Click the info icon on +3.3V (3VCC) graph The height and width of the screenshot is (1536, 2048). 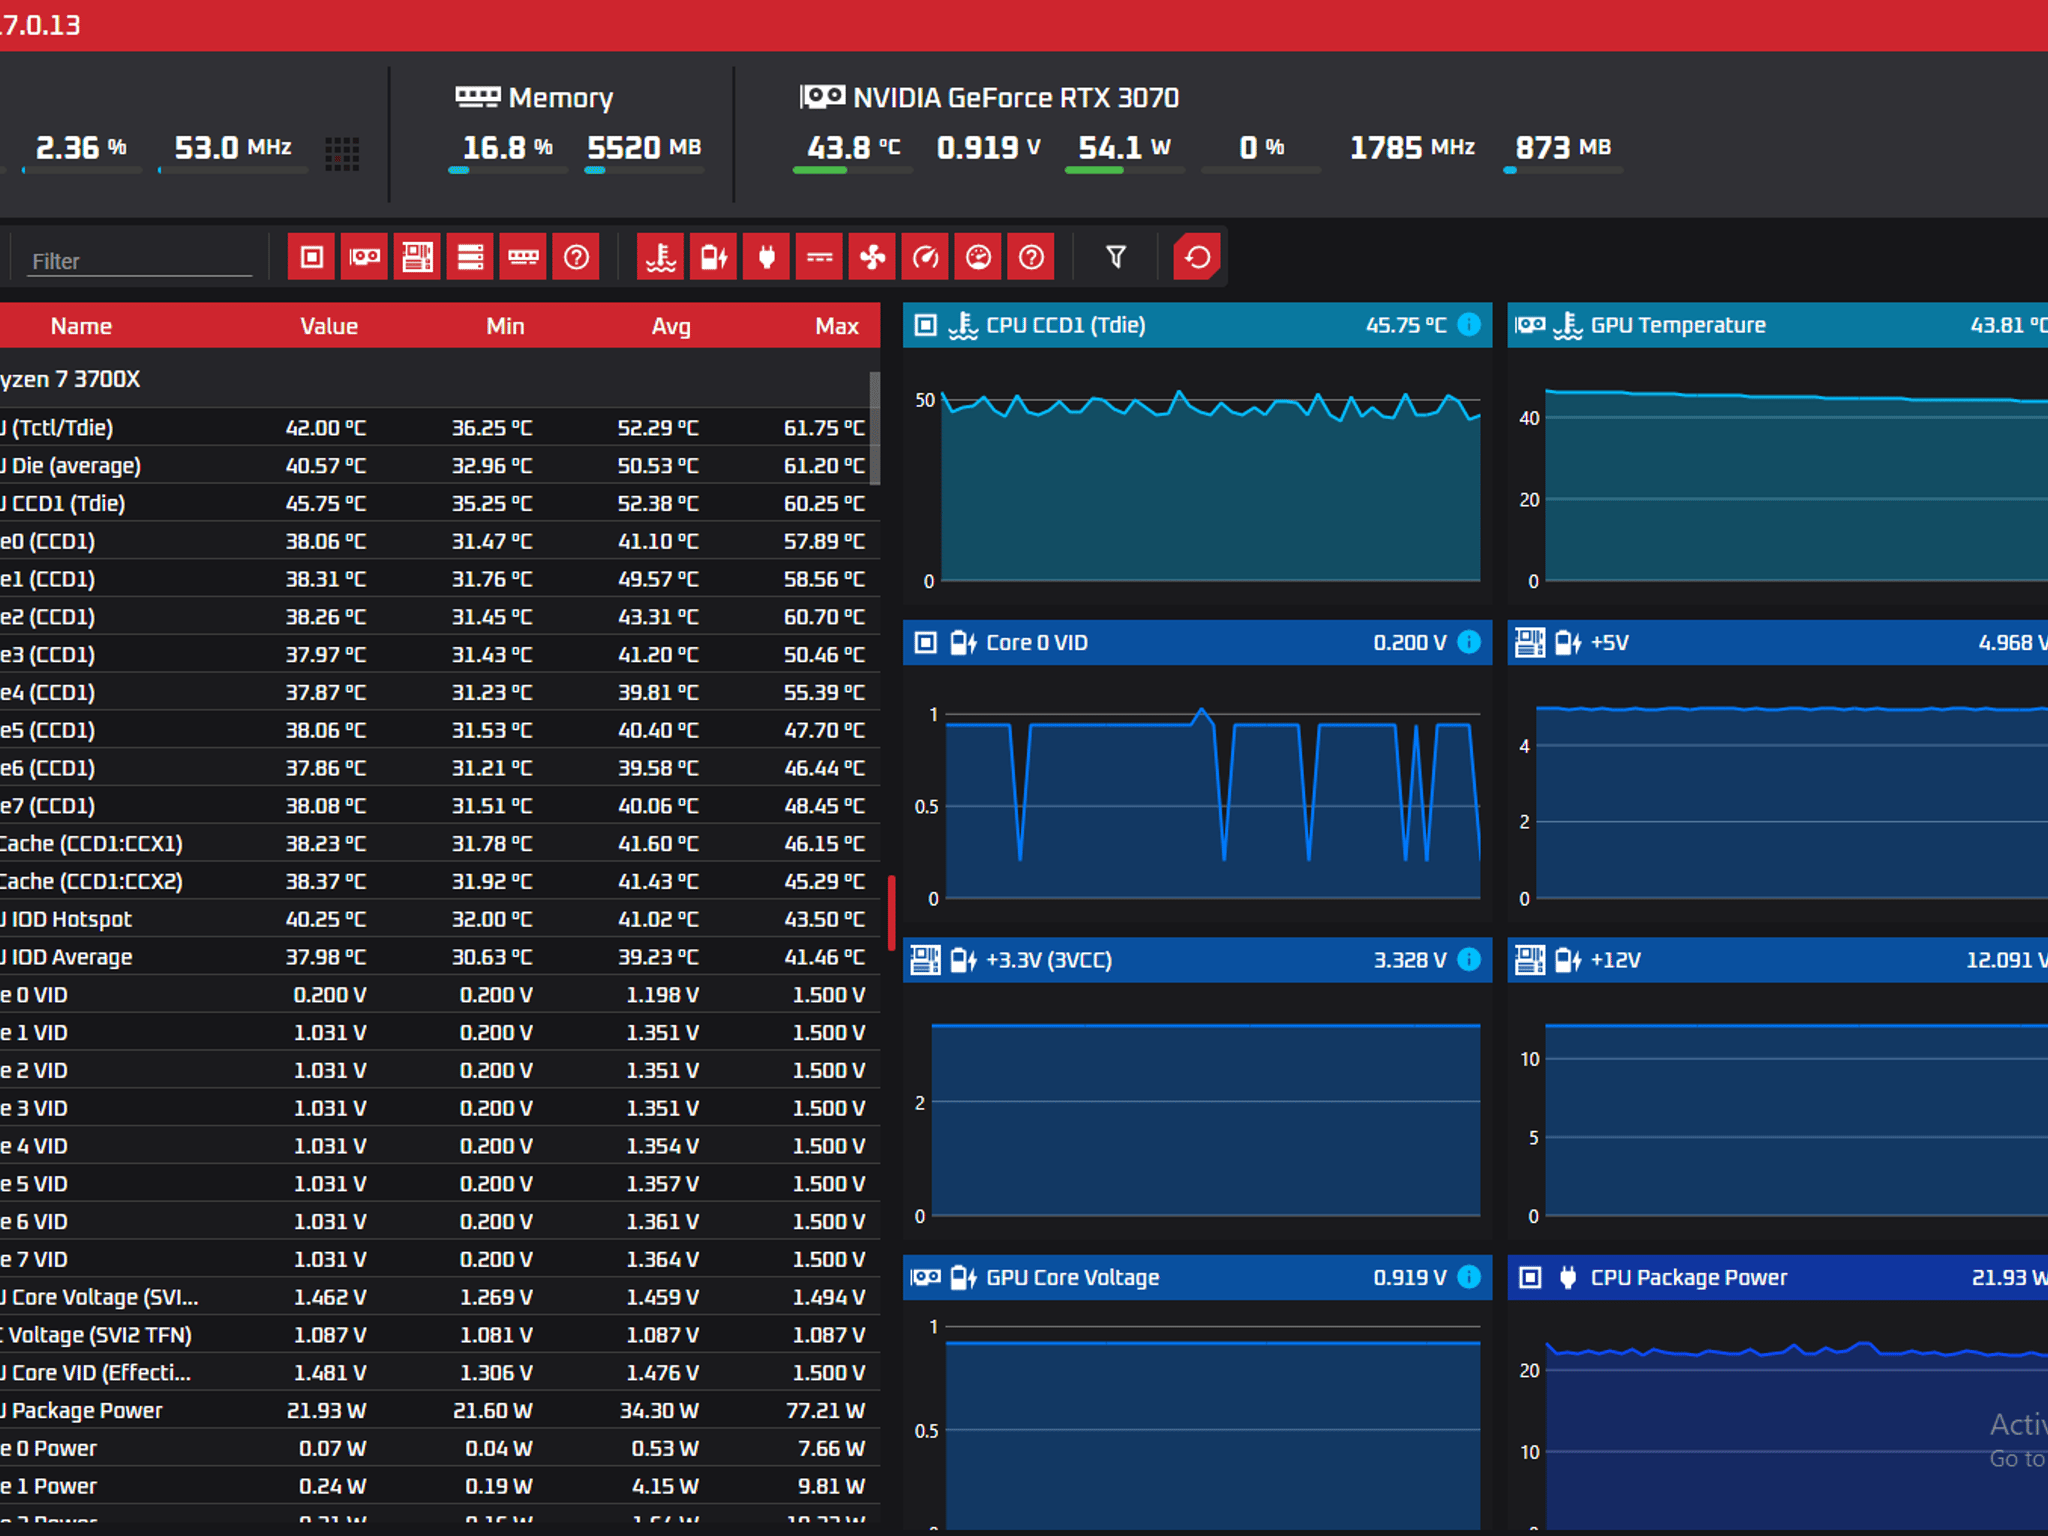[1469, 960]
